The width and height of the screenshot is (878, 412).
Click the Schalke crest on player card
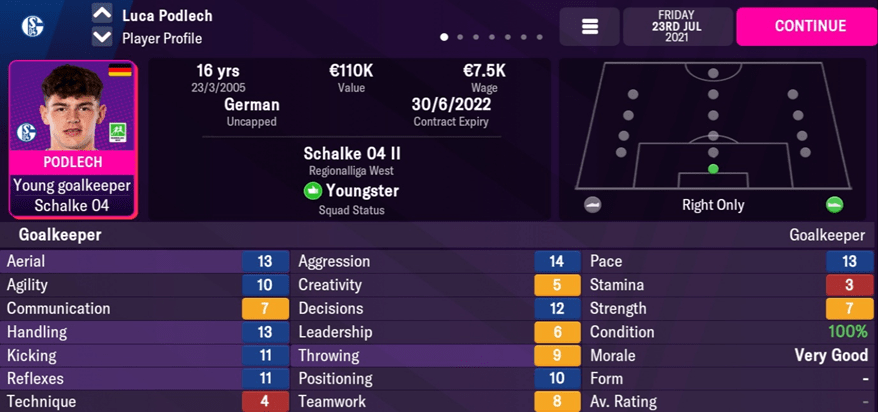click(x=27, y=132)
